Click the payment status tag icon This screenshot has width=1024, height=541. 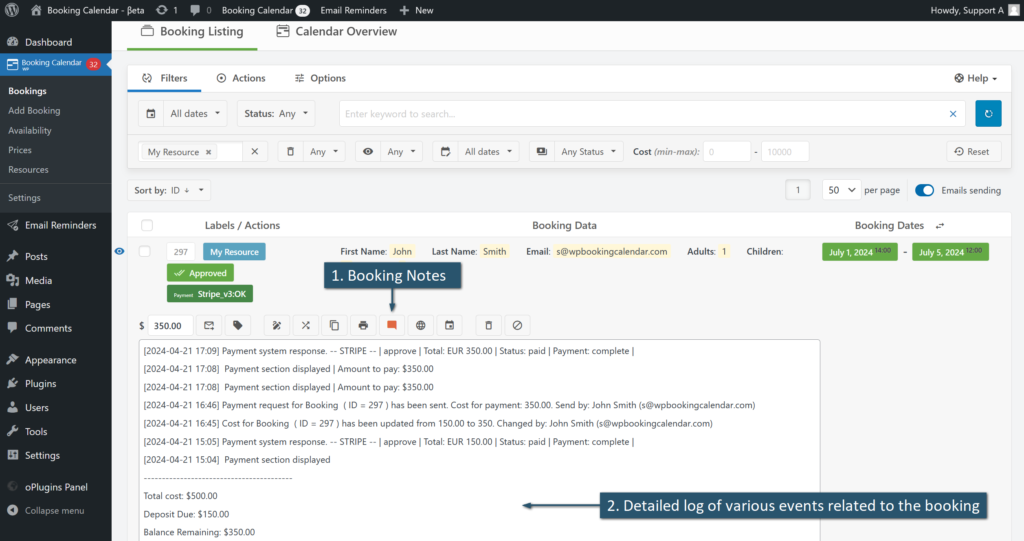pos(238,325)
